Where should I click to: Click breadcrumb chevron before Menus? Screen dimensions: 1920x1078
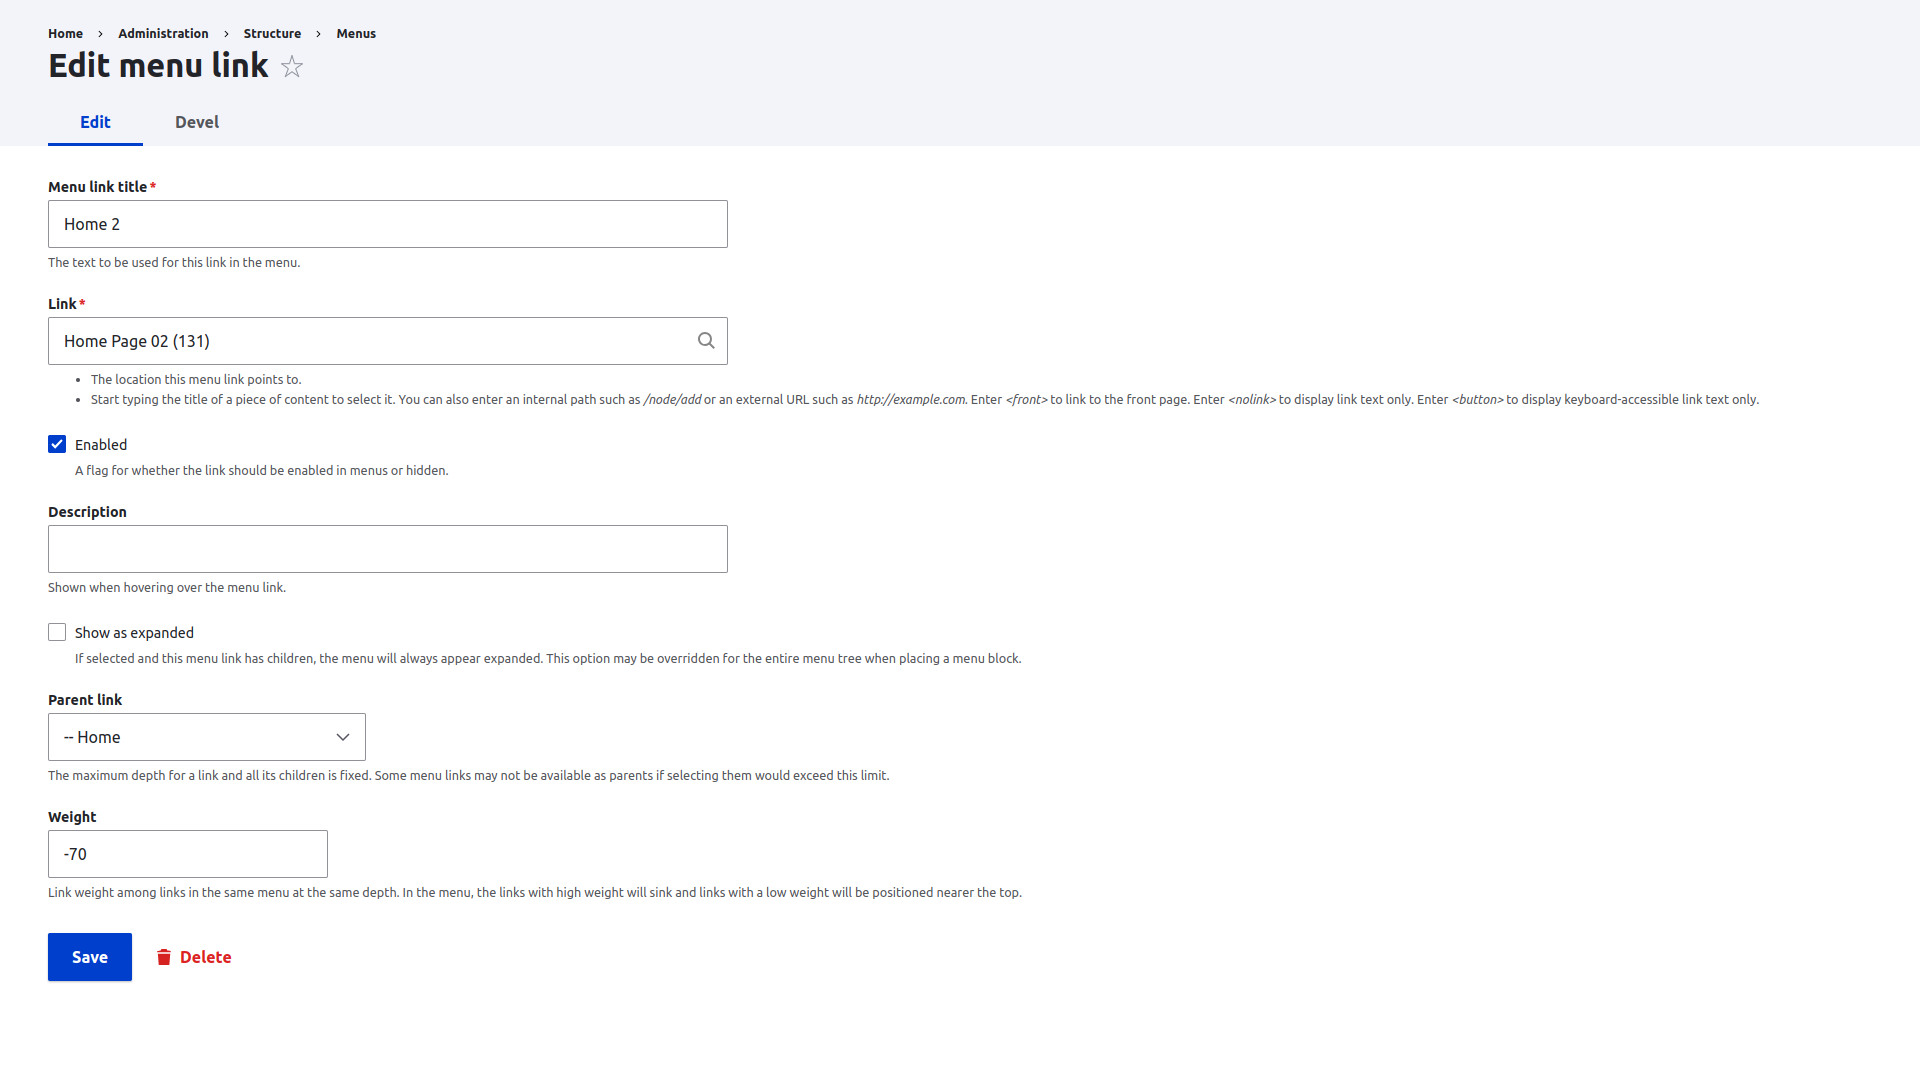pyautogui.click(x=318, y=34)
